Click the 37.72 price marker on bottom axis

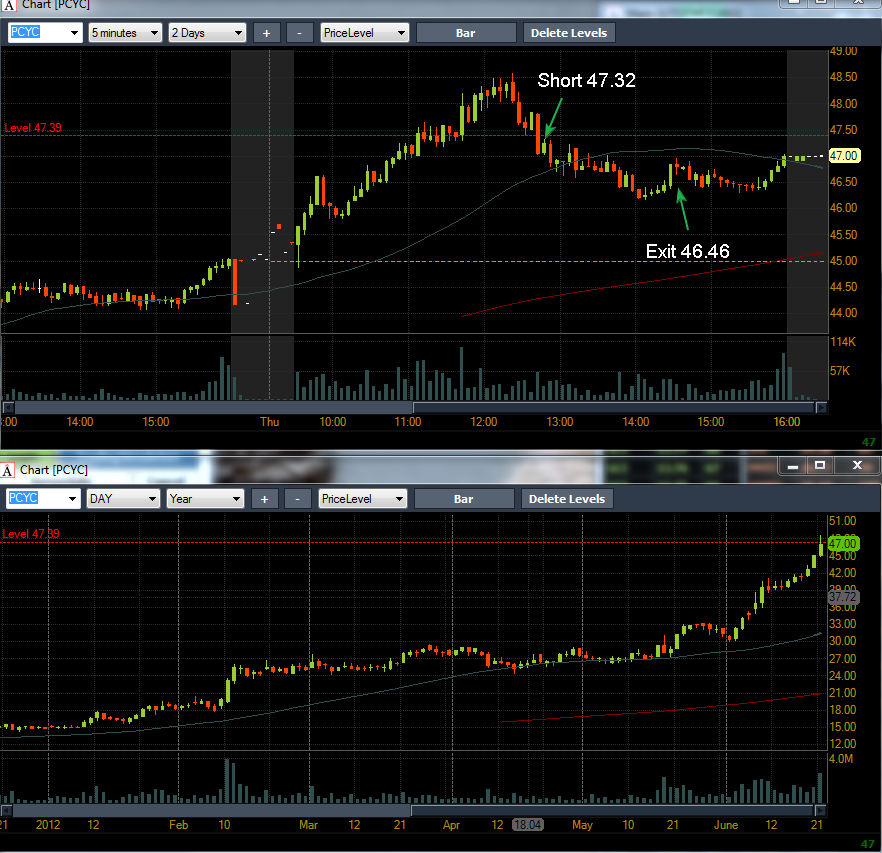pos(843,596)
